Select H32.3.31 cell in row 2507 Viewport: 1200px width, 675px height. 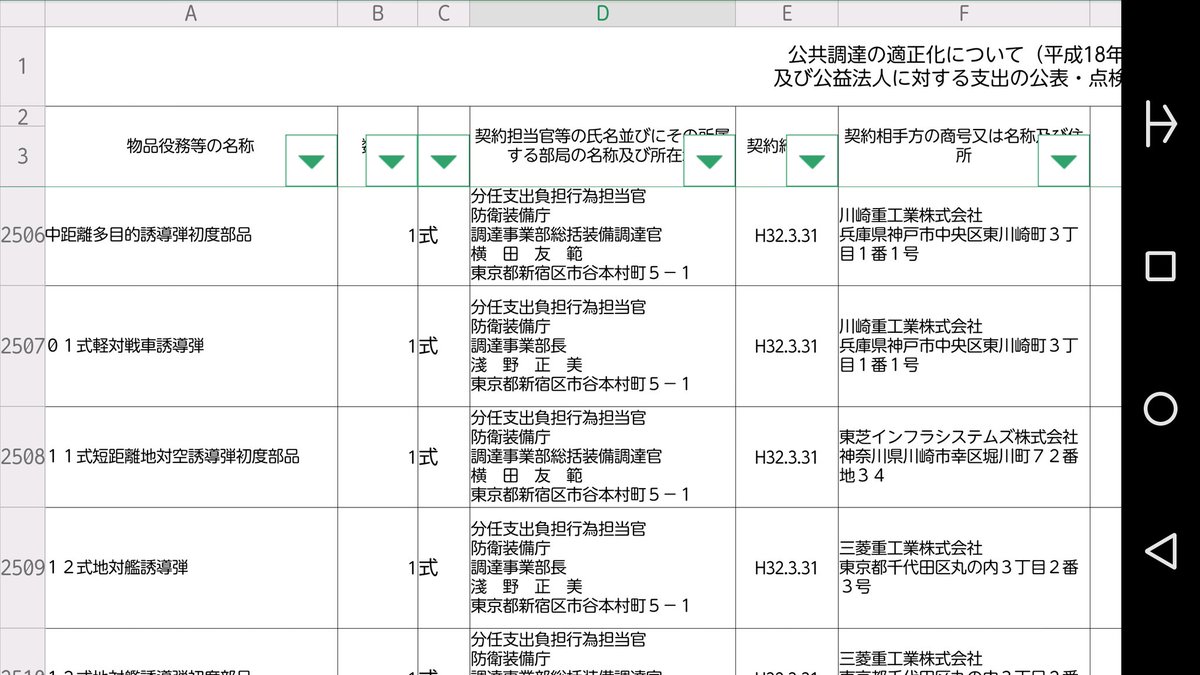[x=787, y=346]
